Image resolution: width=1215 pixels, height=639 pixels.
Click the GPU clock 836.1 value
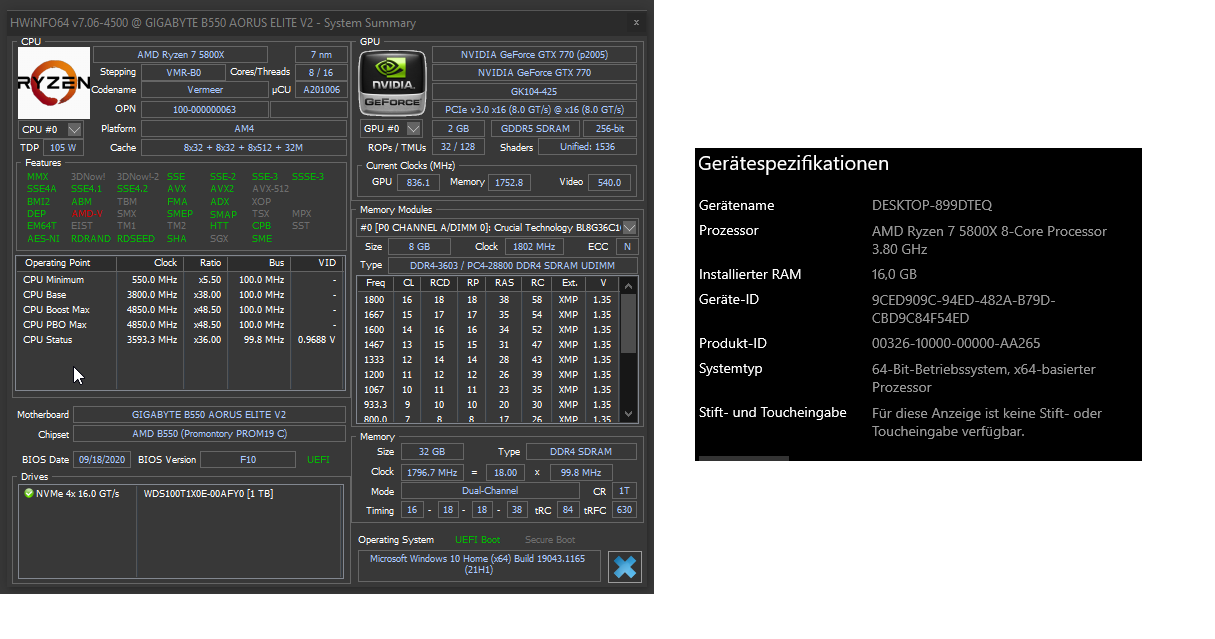(417, 183)
